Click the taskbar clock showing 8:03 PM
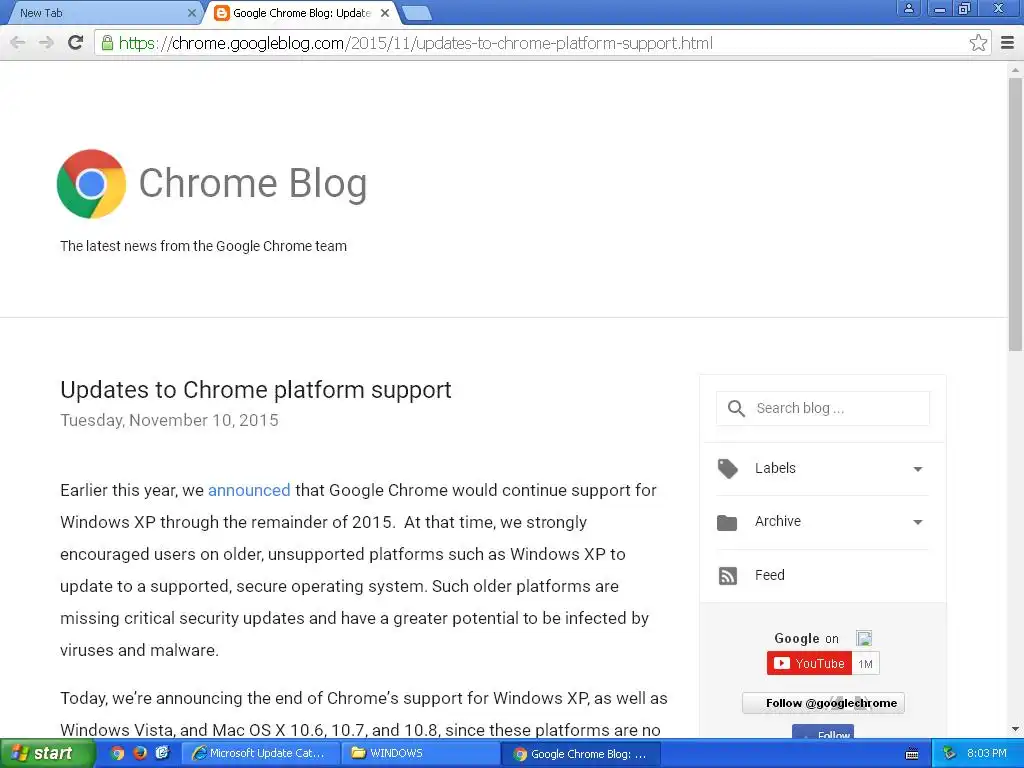1024x768 pixels. point(987,753)
